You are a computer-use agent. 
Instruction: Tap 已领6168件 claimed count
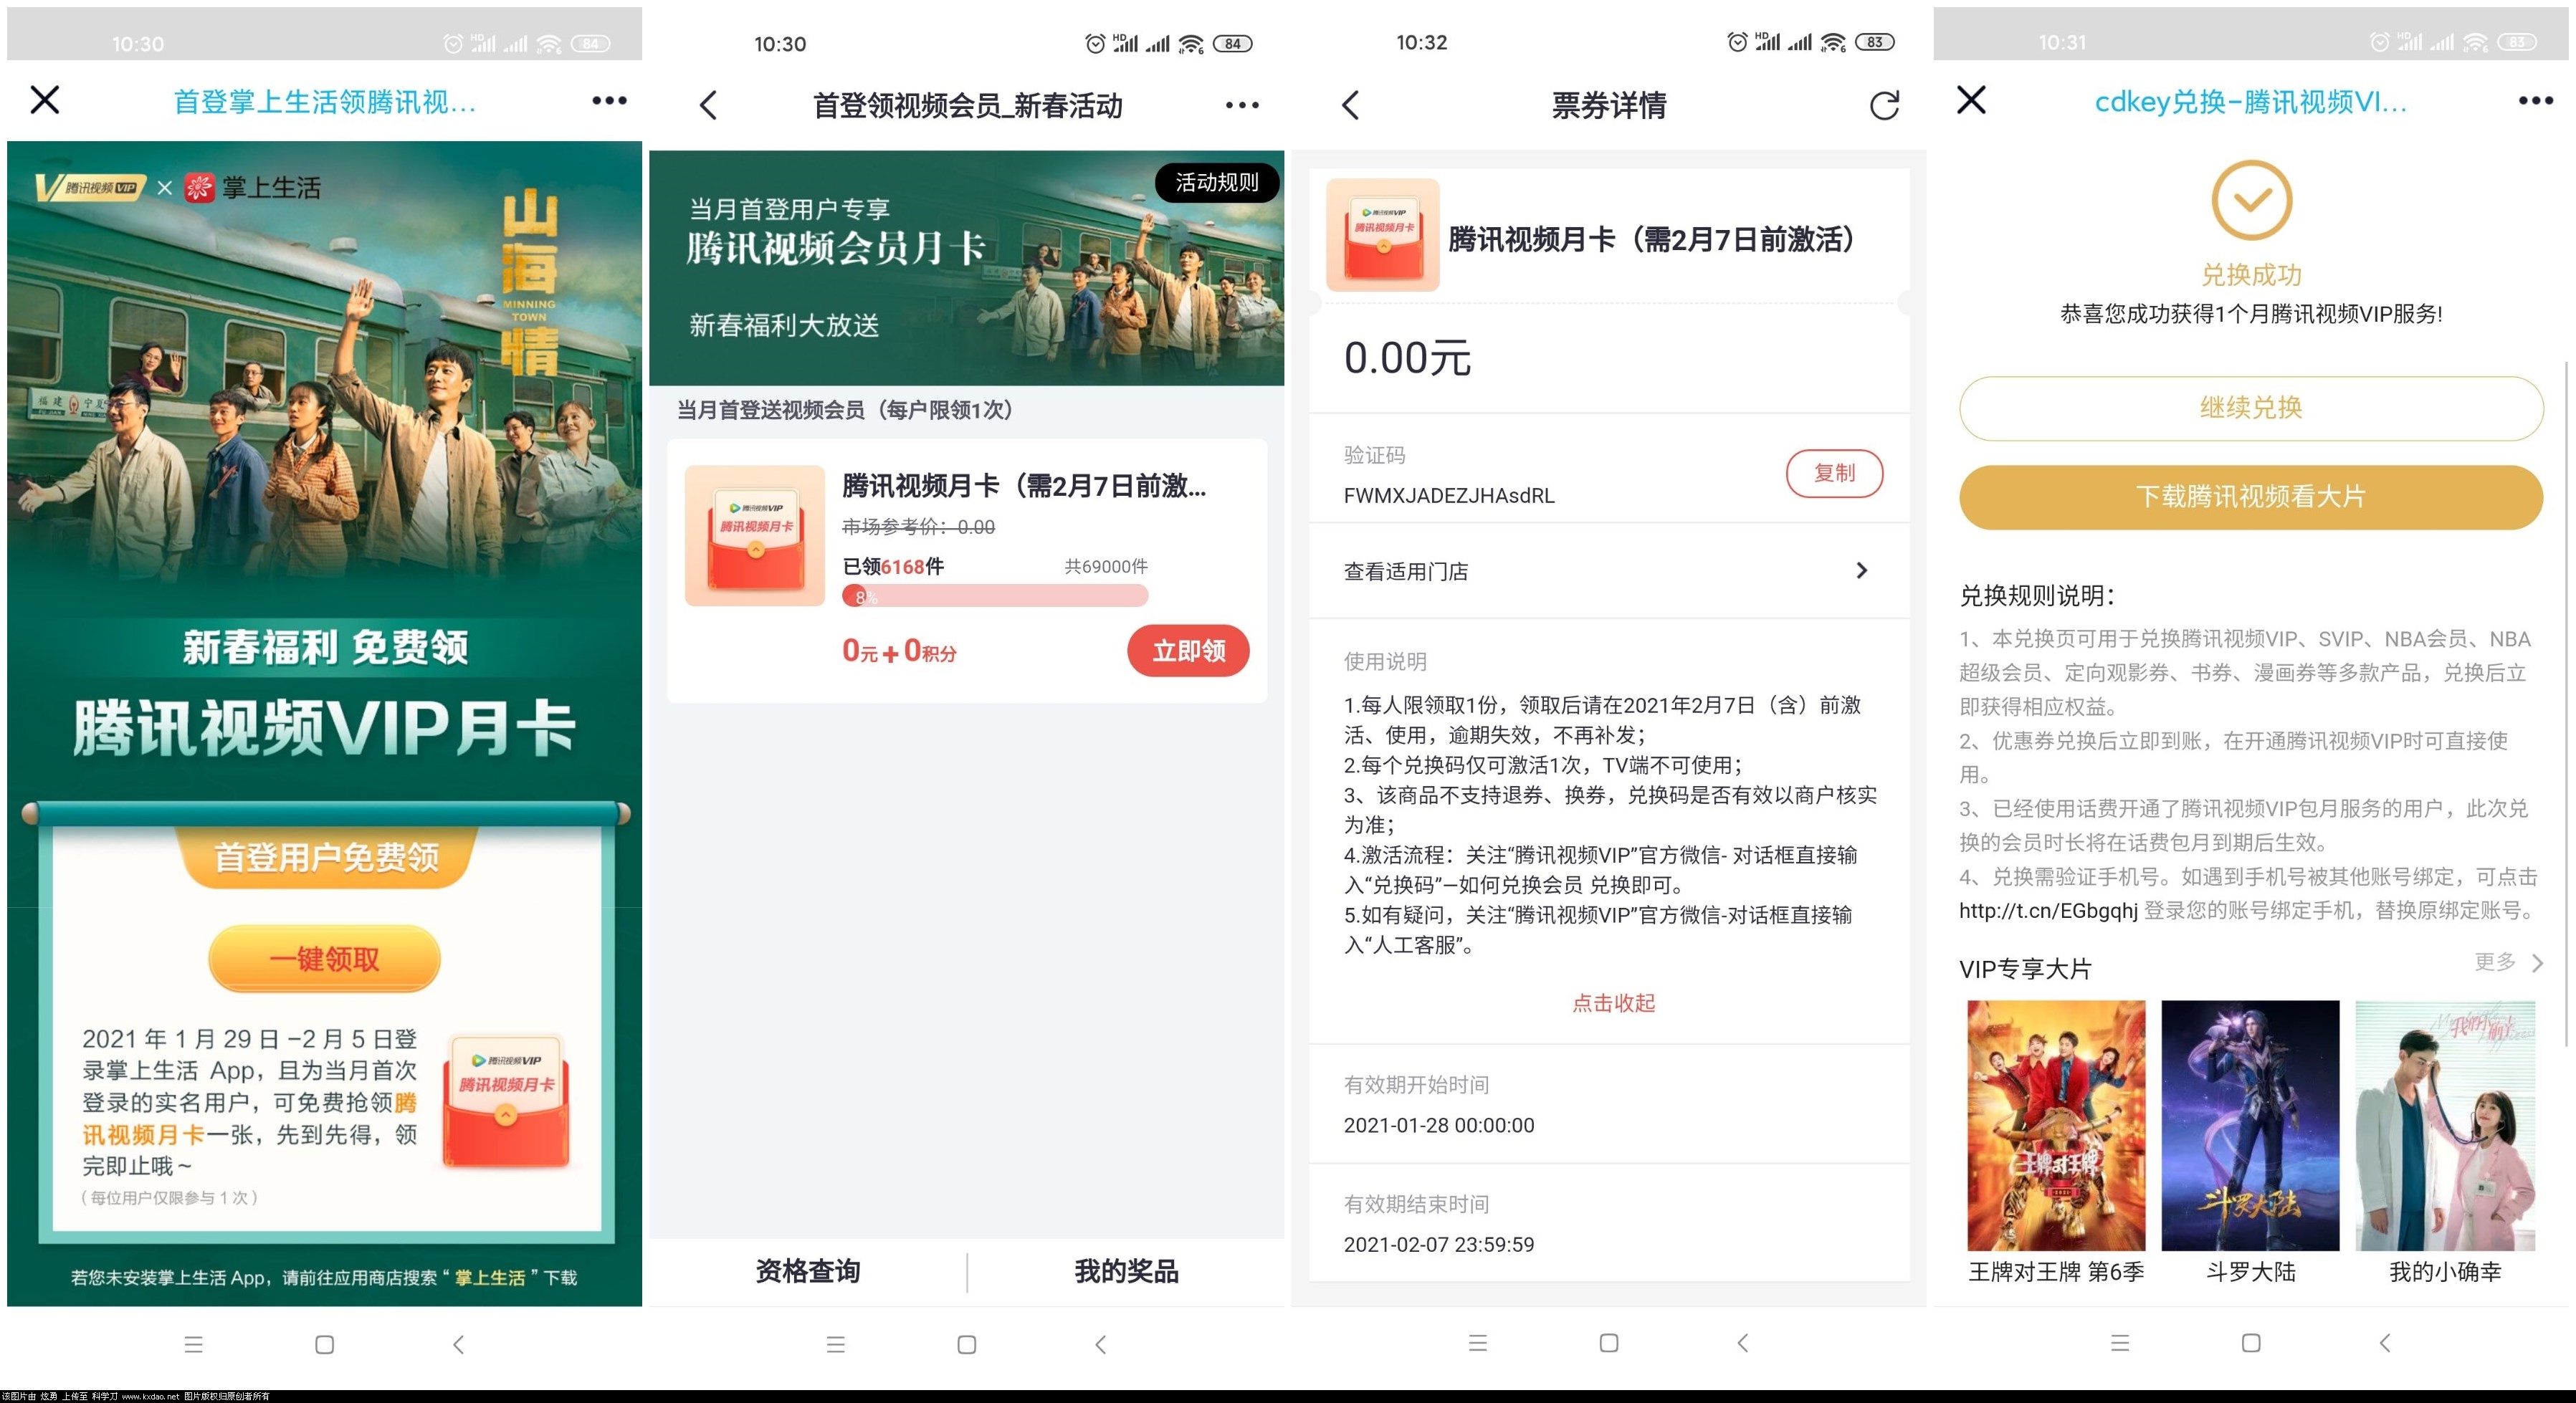click(x=893, y=566)
